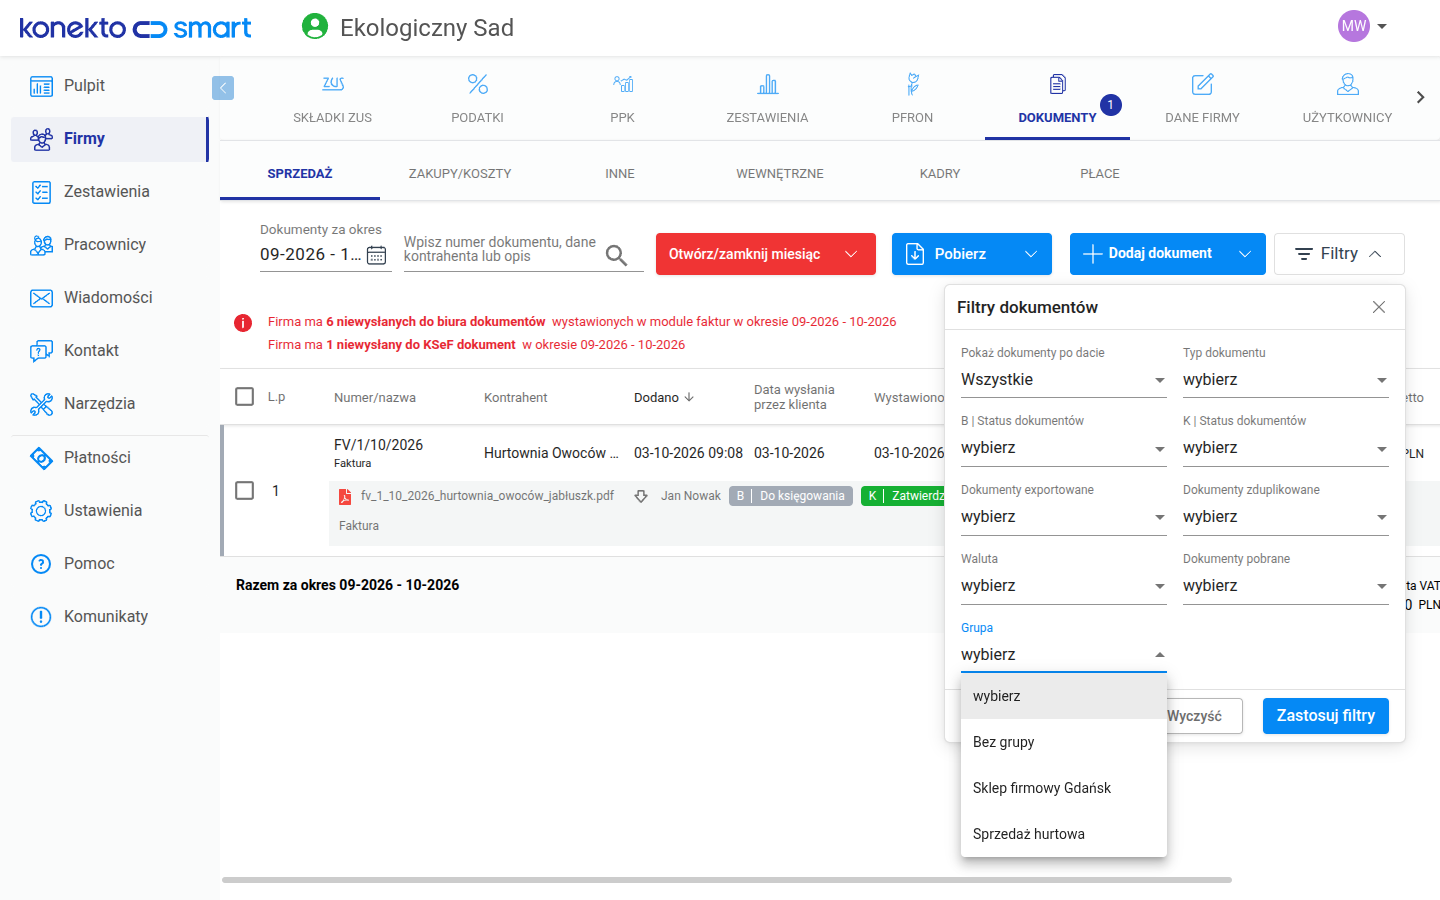Click the Pulpit dashboard sidebar icon
1440x900 pixels.
41,86
